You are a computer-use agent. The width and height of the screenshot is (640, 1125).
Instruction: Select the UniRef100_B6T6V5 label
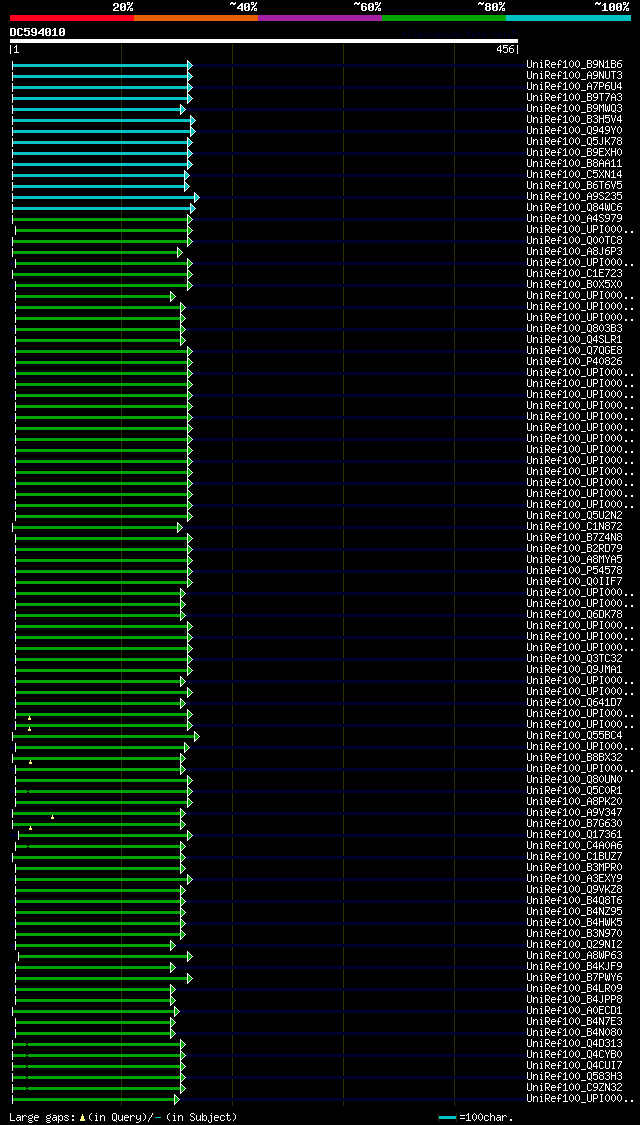click(574, 186)
